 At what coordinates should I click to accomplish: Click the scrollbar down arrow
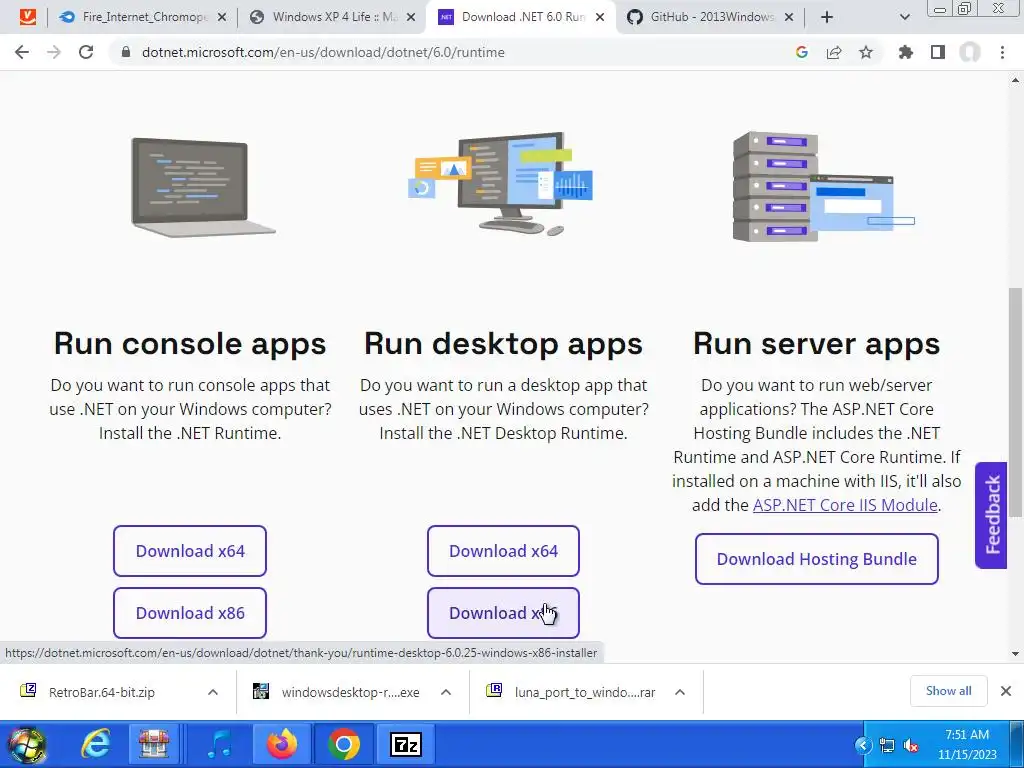pos(1016,654)
